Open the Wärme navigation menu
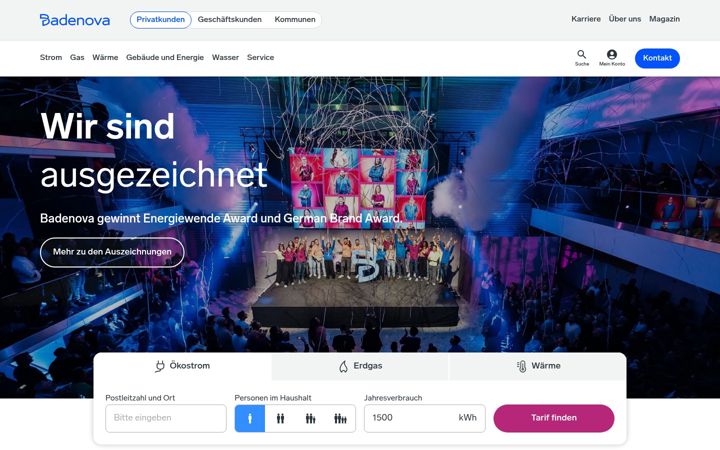Image resolution: width=720 pixels, height=450 pixels. (x=105, y=57)
